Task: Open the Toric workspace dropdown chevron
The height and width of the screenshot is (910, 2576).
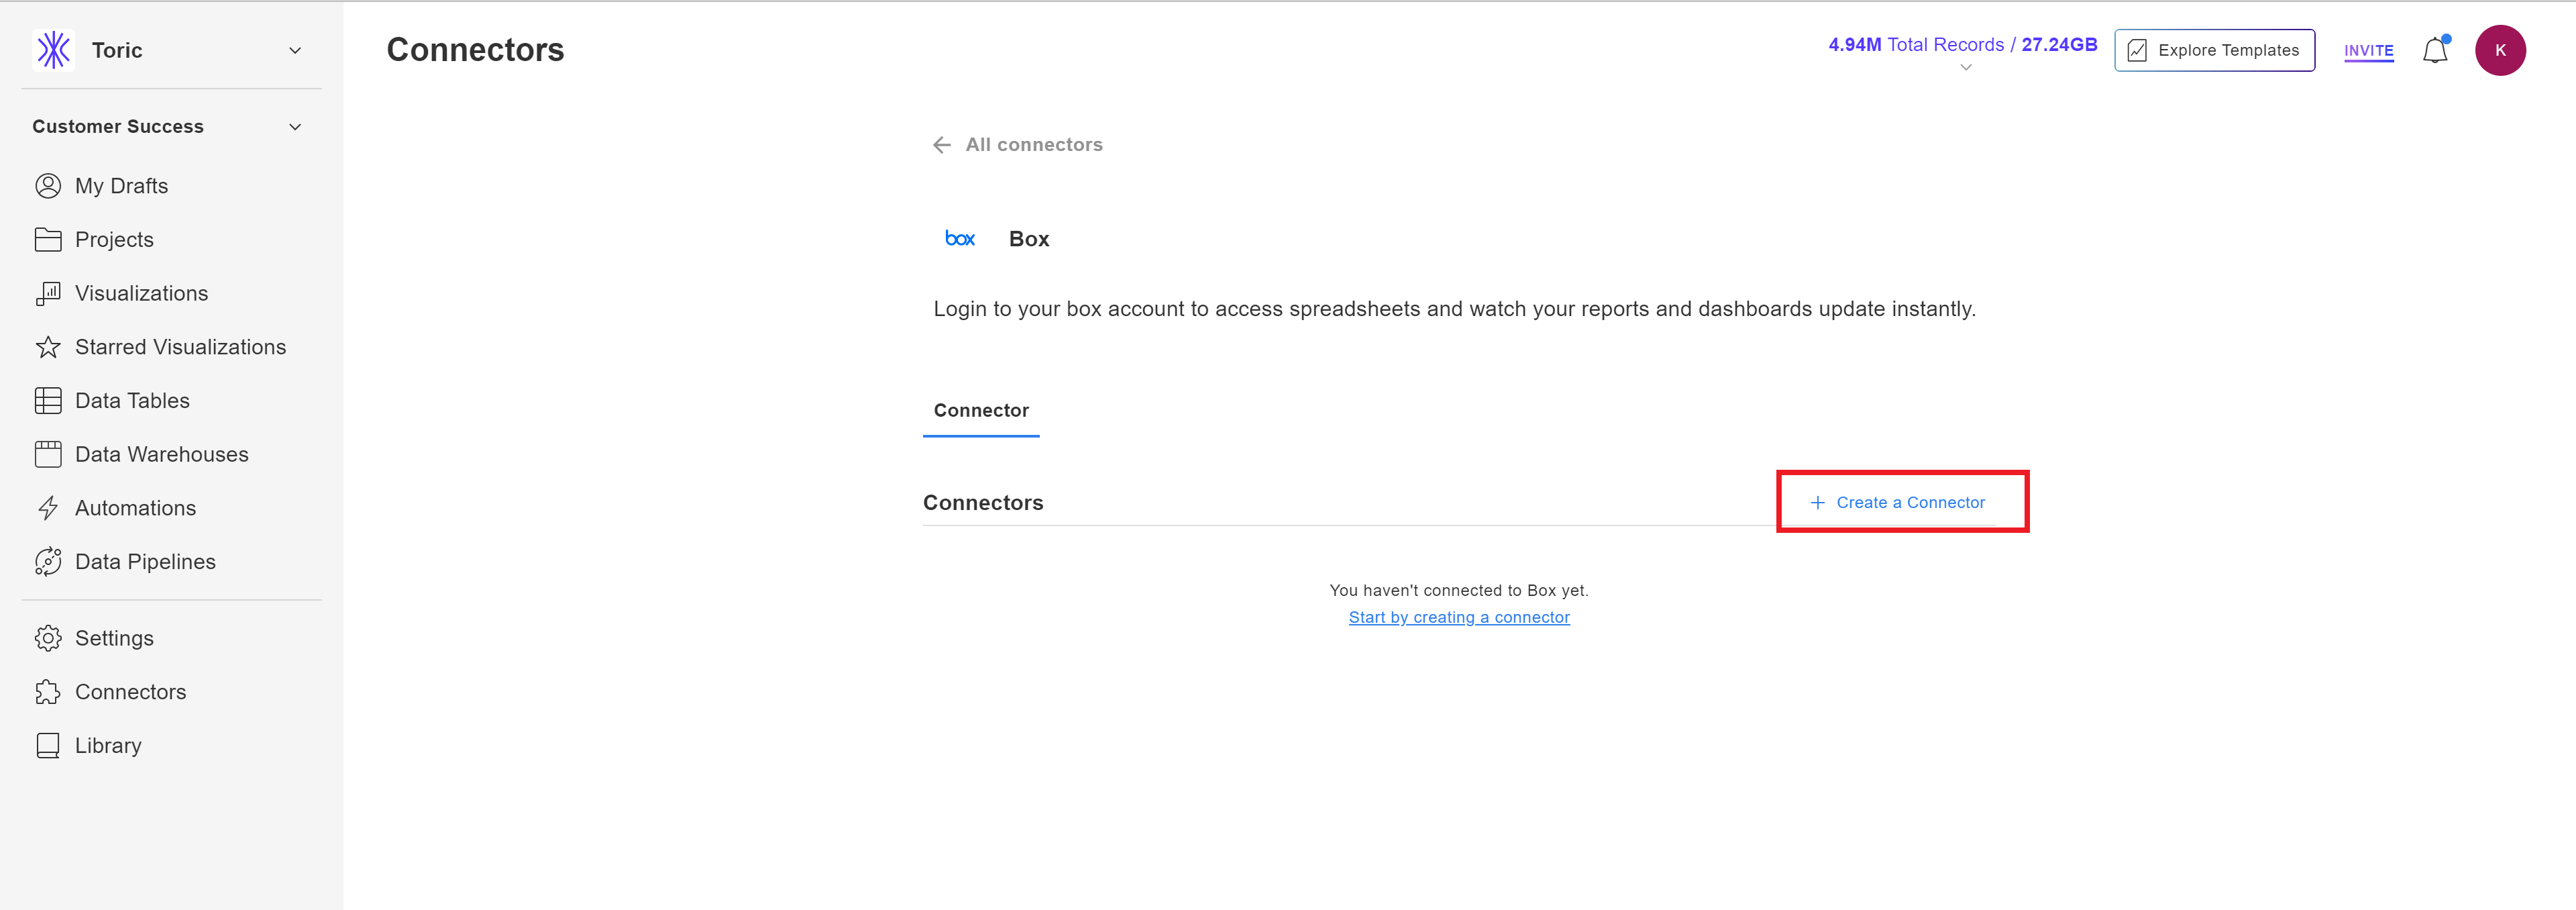Action: (295, 50)
